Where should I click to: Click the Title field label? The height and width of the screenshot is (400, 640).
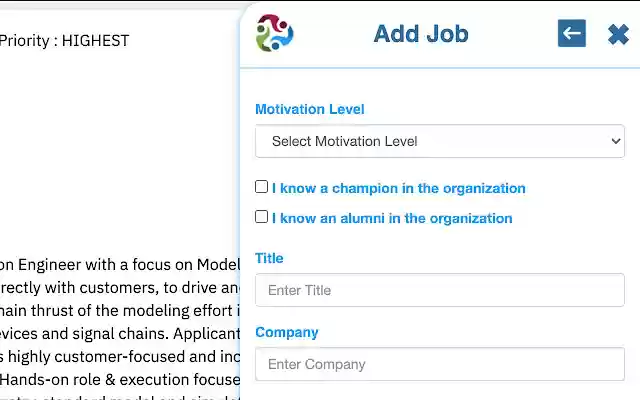tap(270, 258)
